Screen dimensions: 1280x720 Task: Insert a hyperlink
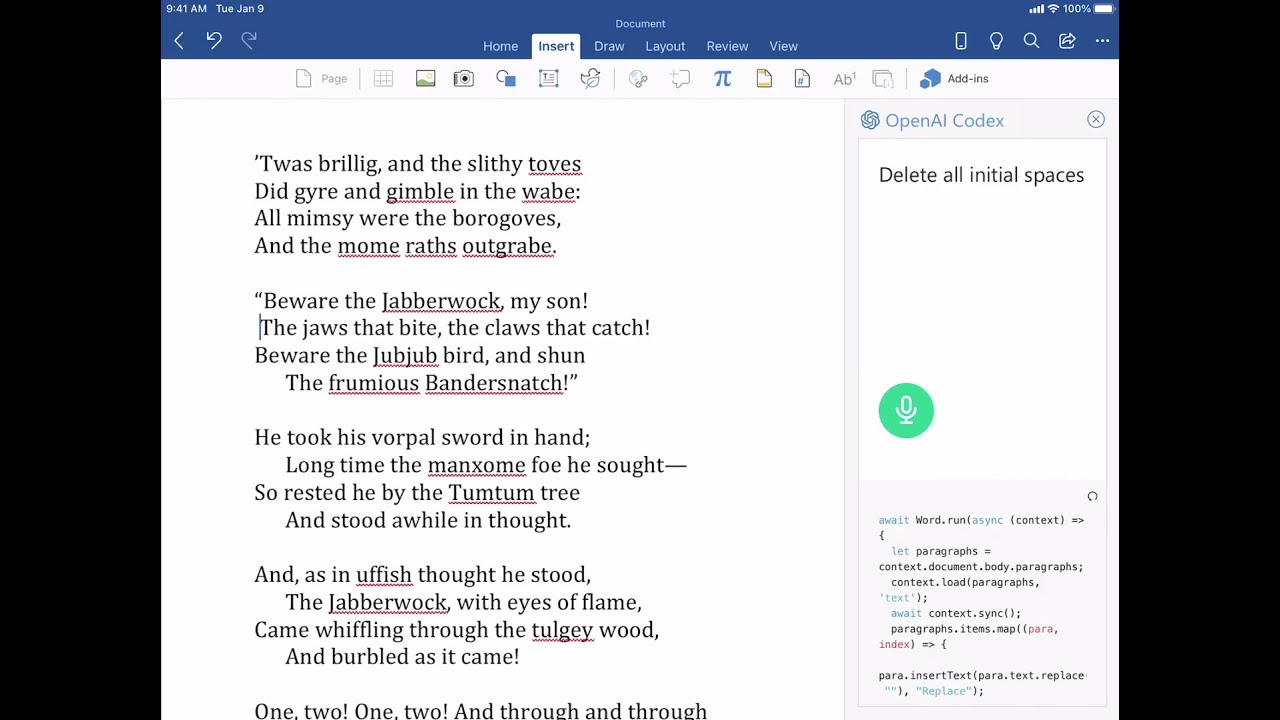pyautogui.click(x=638, y=79)
